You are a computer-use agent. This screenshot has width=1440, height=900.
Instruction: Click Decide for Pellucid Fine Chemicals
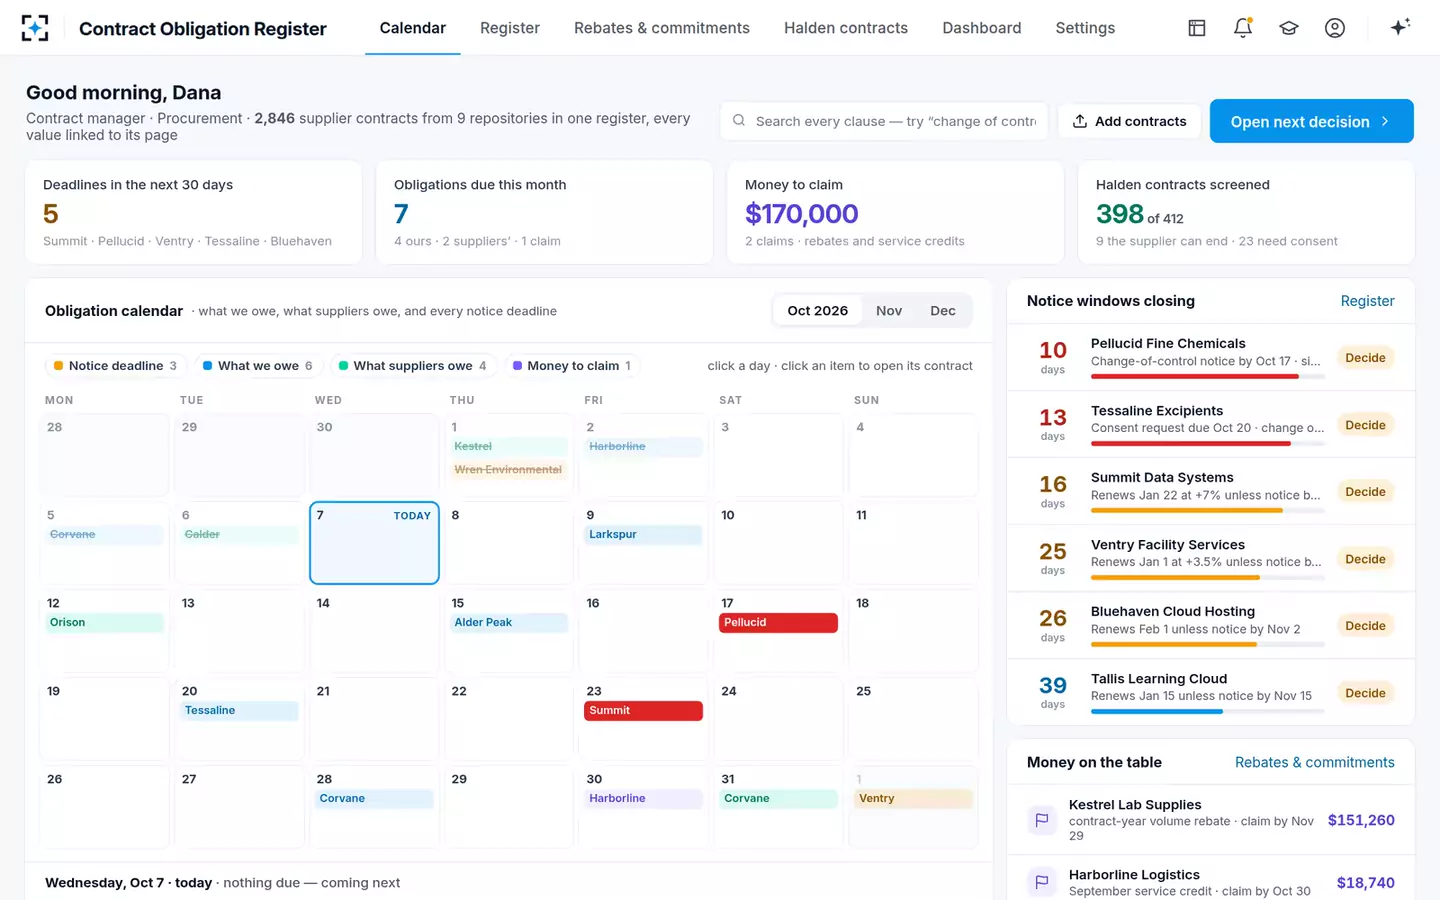1365,358
